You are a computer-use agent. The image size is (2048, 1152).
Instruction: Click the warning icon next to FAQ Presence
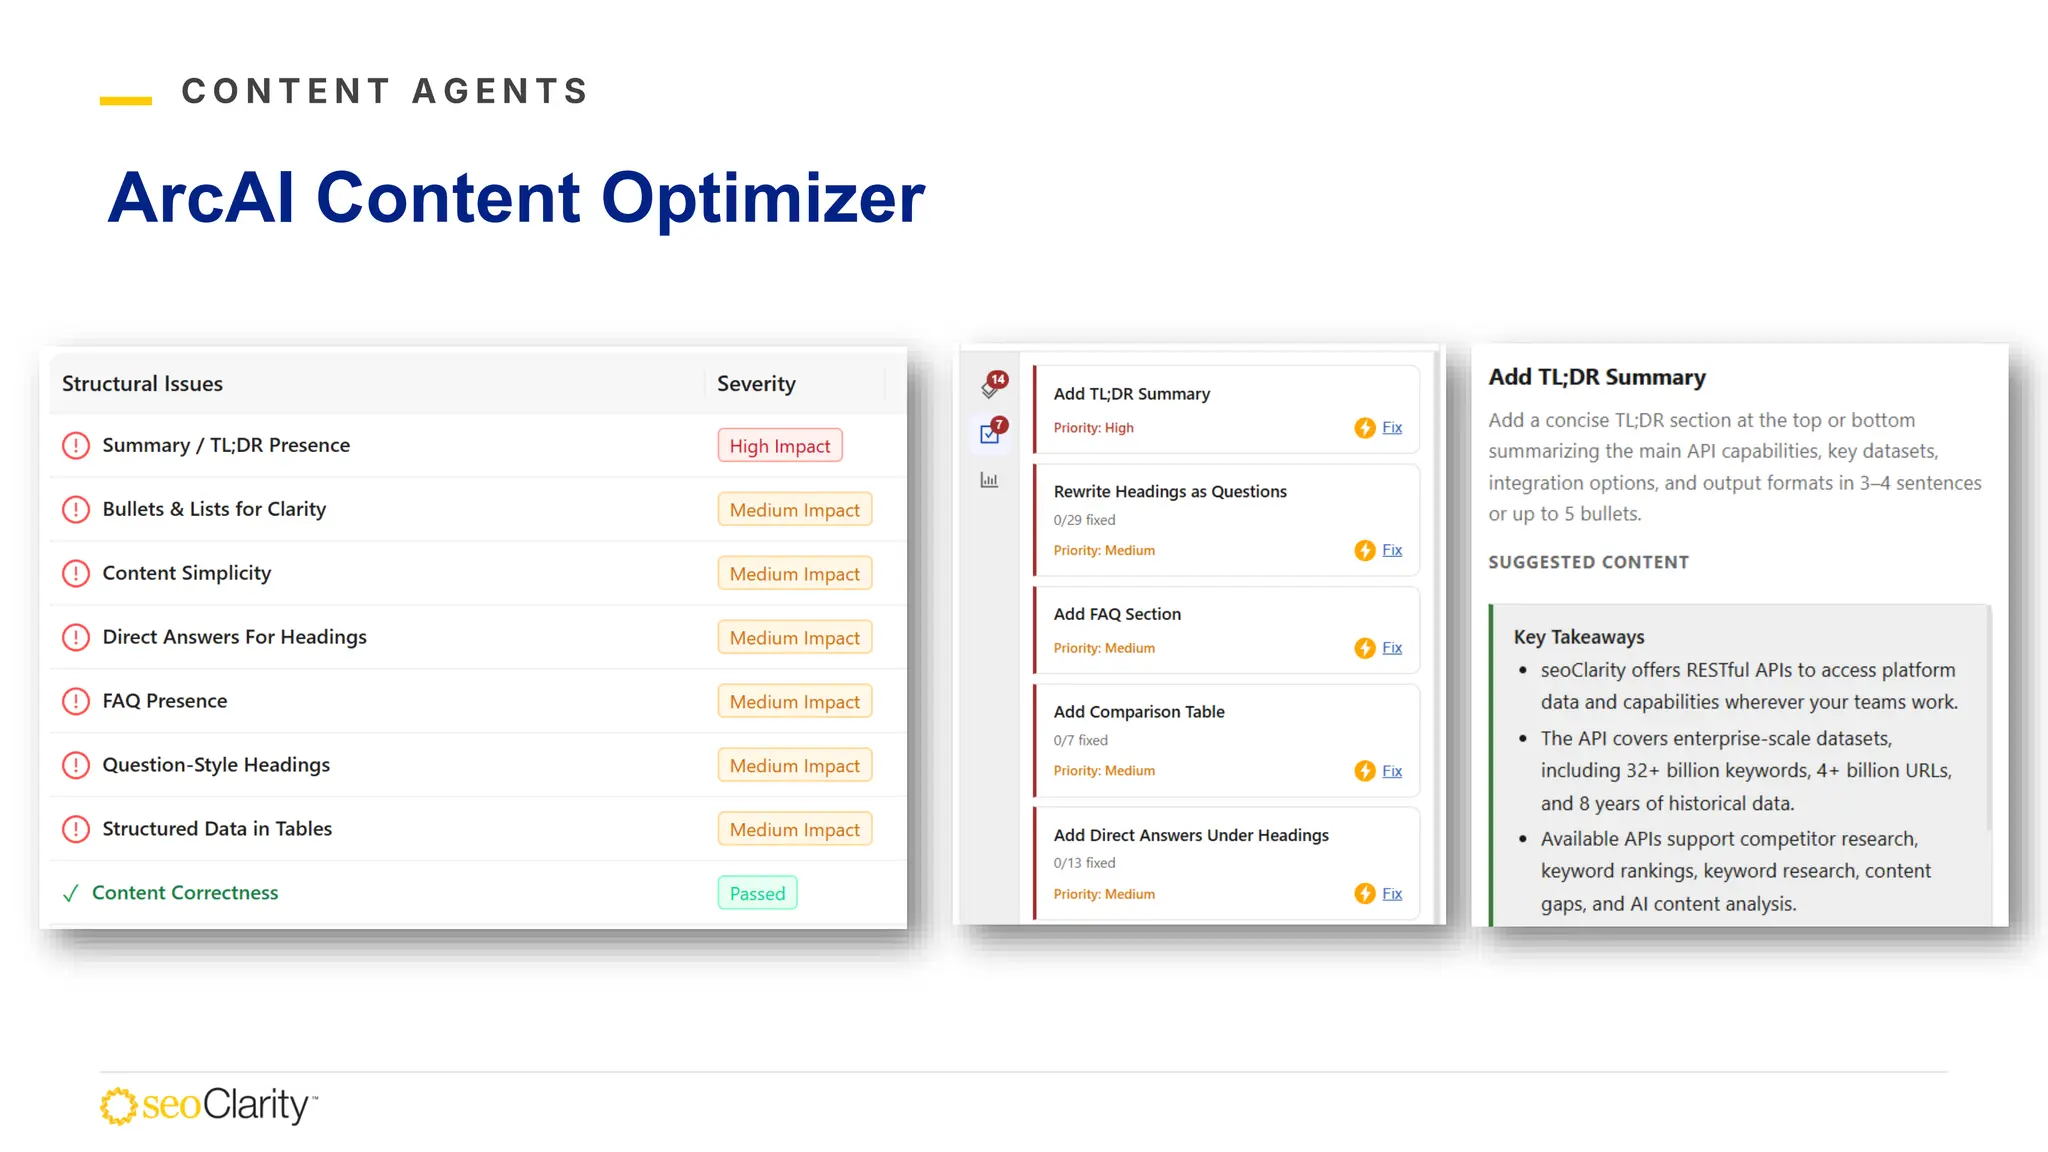(76, 701)
